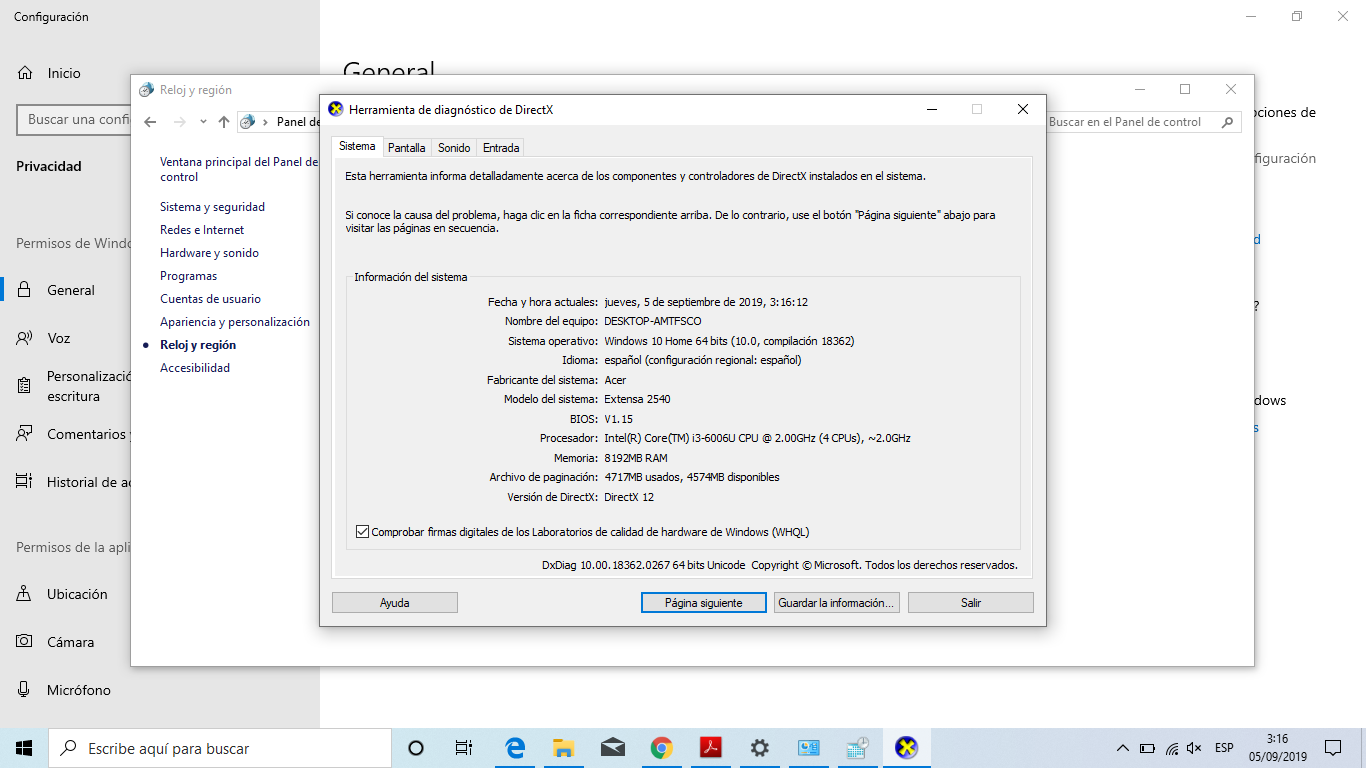Image resolution: width=1366 pixels, height=768 pixels.
Task: Close the DirectX diagnostic tool window
Action: pos(1023,110)
